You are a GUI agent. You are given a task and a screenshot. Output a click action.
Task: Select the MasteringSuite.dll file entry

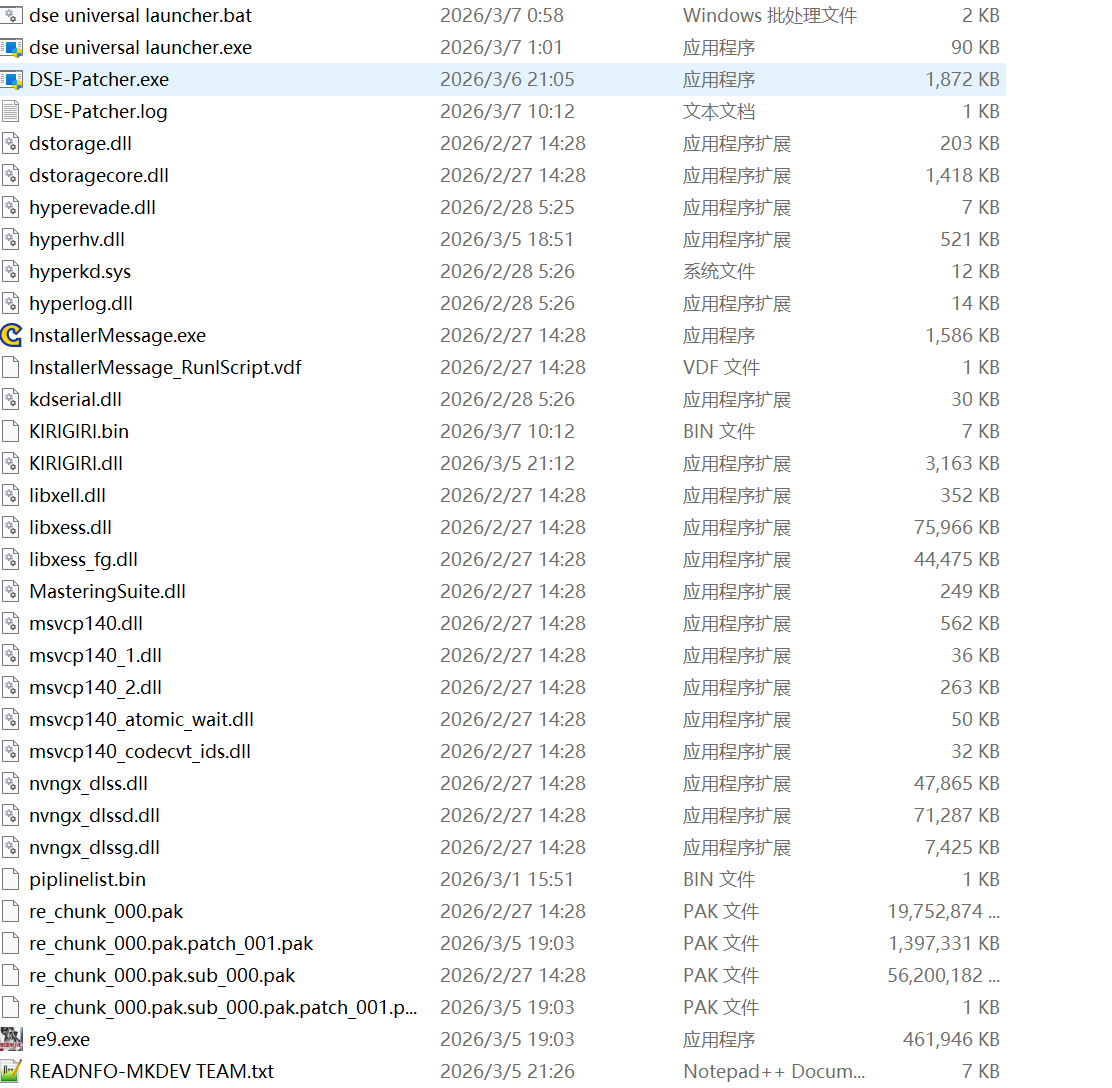click(107, 592)
